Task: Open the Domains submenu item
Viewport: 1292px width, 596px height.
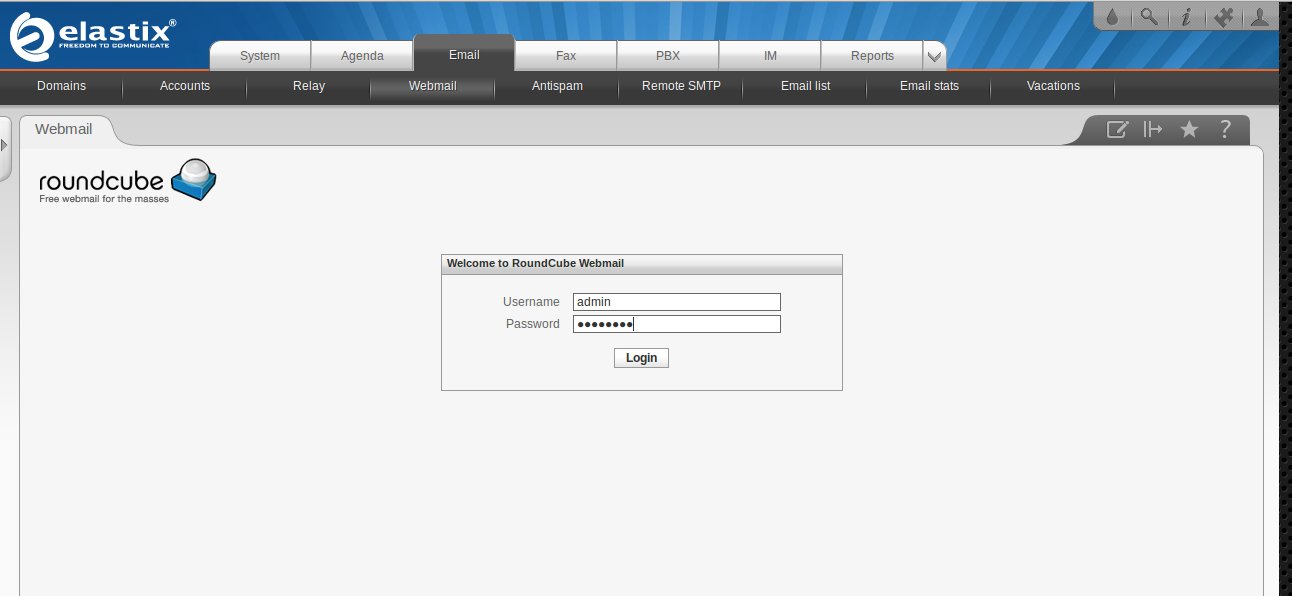Action: [62, 86]
